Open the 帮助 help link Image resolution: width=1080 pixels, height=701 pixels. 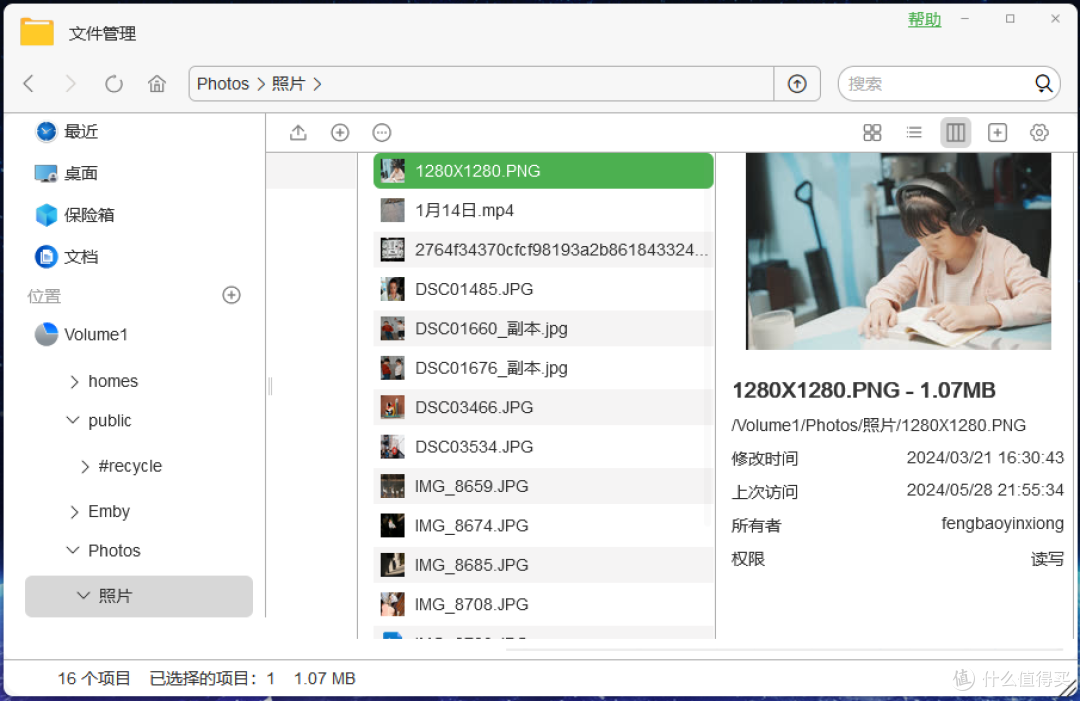click(924, 20)
